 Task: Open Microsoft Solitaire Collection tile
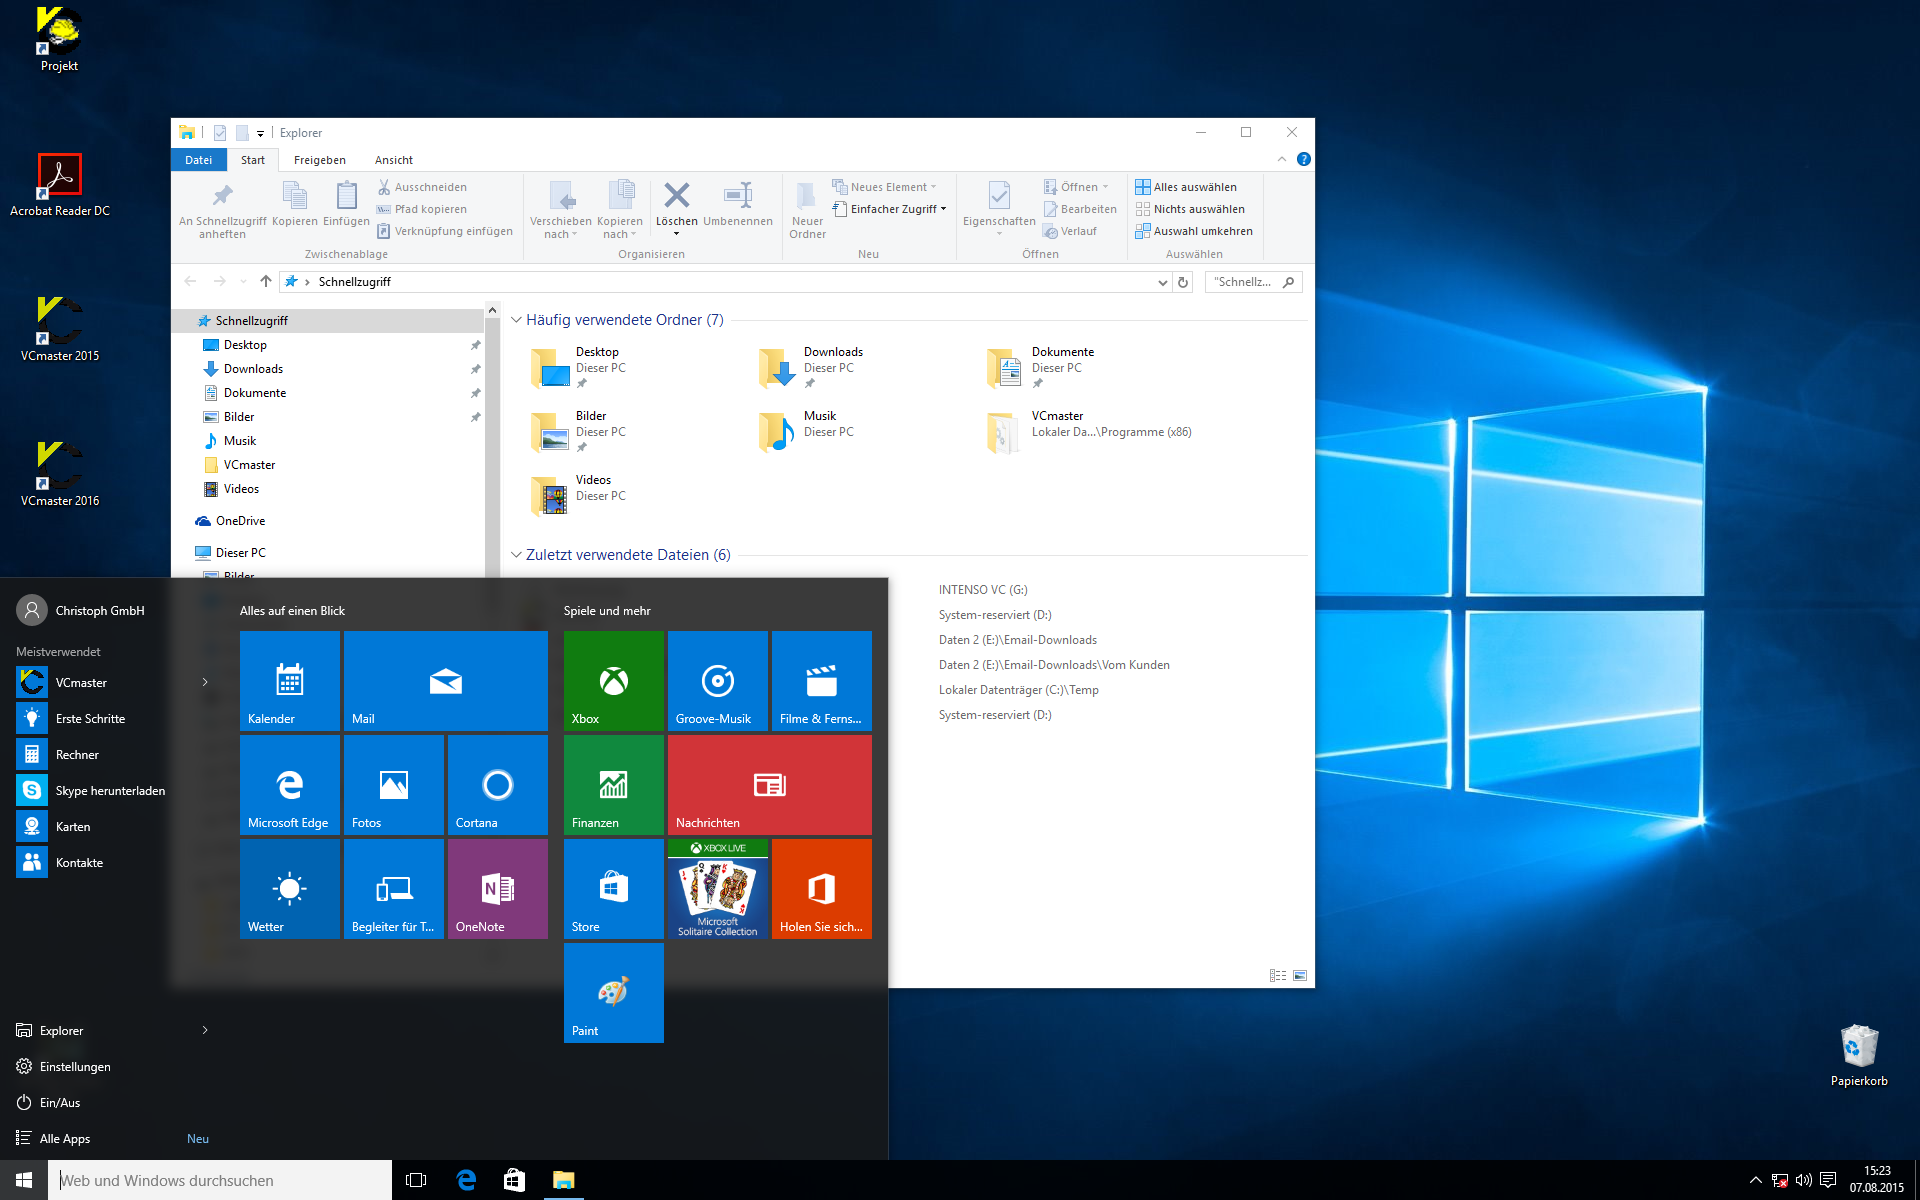tap(718, 889)
